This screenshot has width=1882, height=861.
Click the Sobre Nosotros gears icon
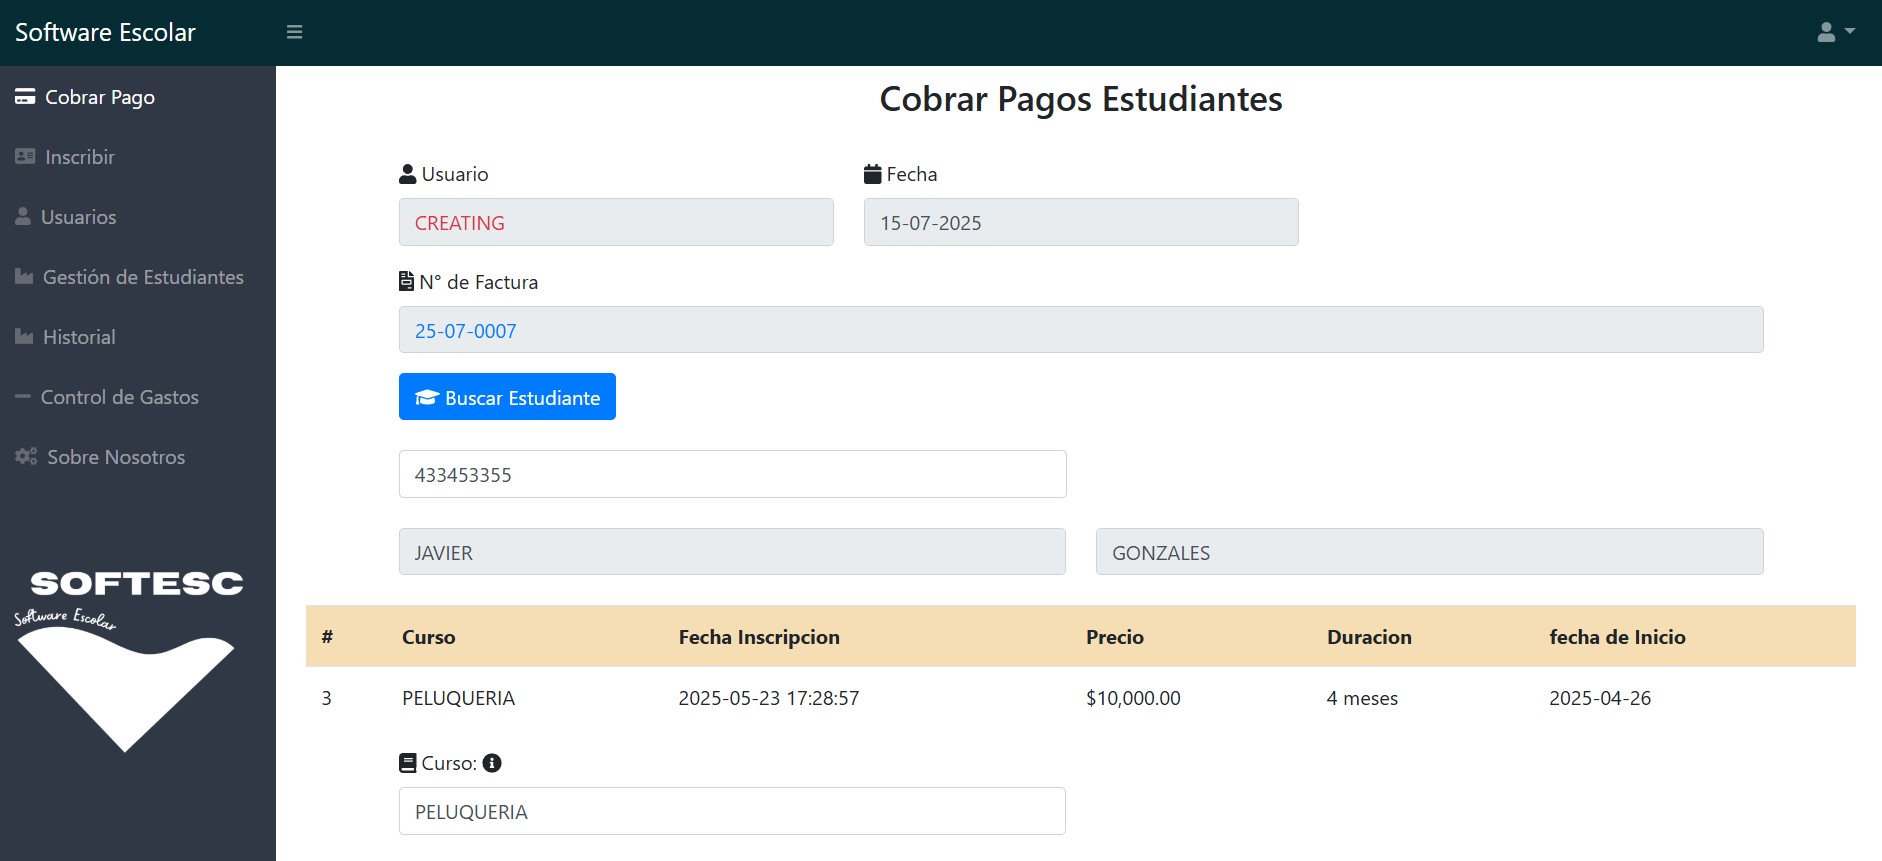pos(26,457)
